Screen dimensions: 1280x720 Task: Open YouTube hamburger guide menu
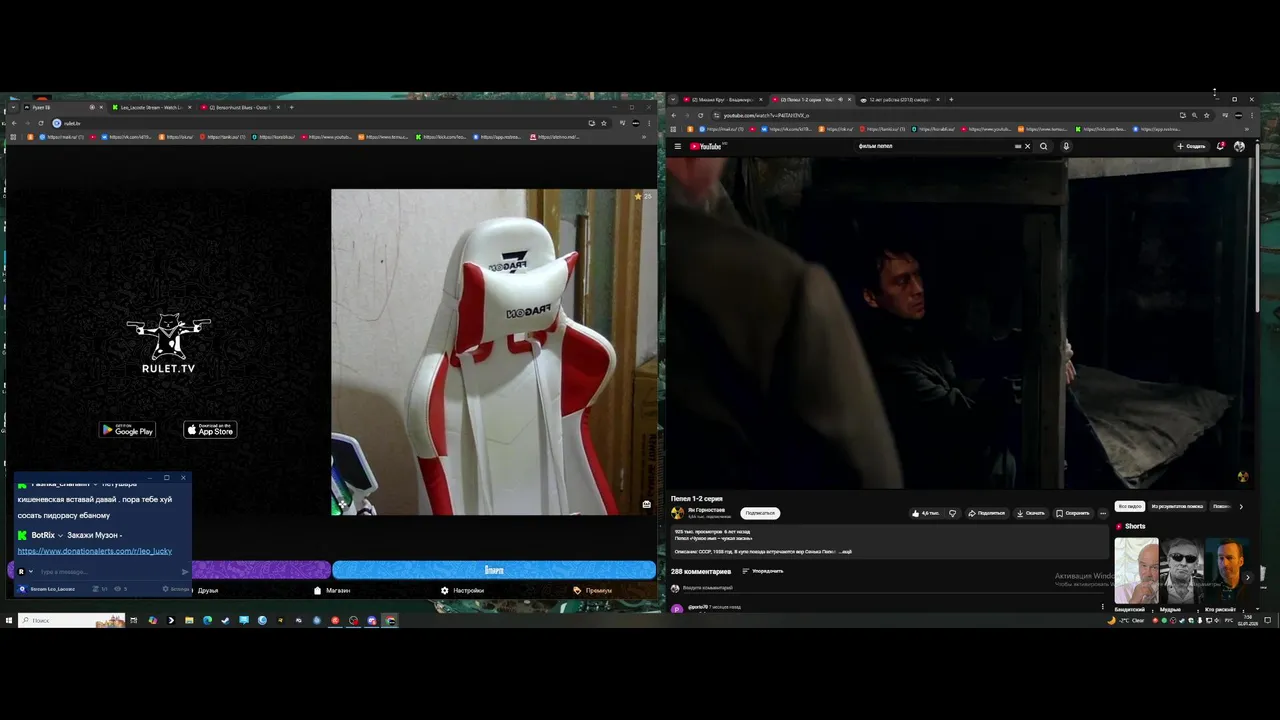click(x=677, y=146)
